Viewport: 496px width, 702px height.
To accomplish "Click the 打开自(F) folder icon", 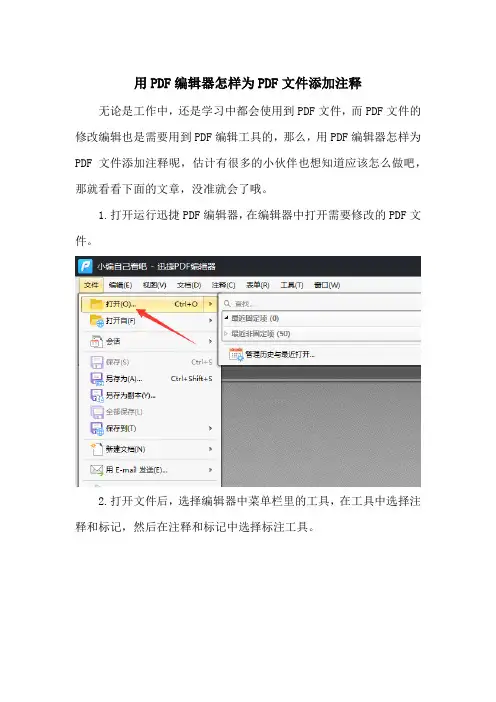I will pos(97,321).
